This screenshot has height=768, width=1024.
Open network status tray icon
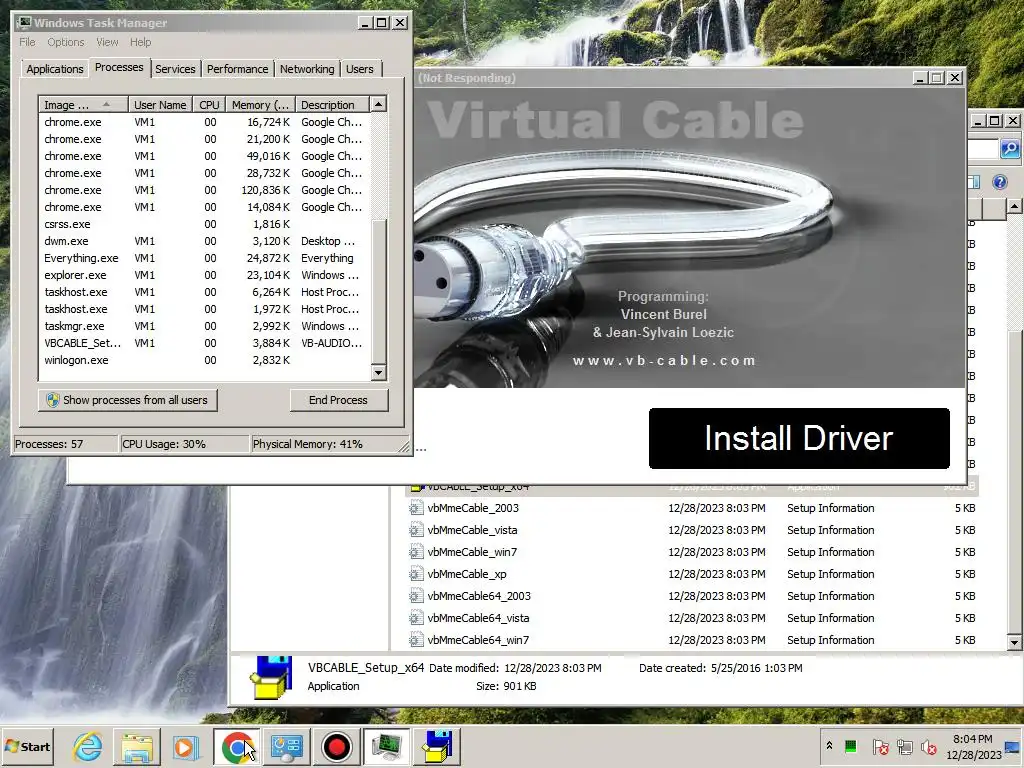coord(904,746)
